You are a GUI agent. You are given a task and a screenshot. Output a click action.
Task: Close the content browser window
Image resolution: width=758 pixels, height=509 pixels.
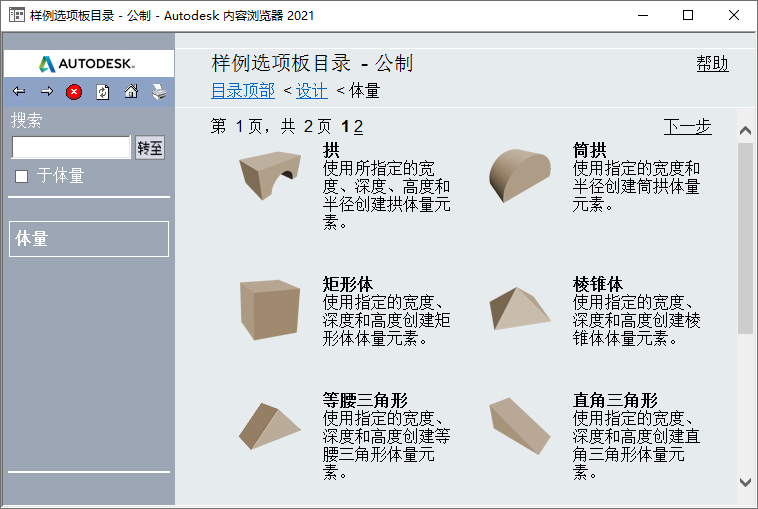click(x=733, y=15)
